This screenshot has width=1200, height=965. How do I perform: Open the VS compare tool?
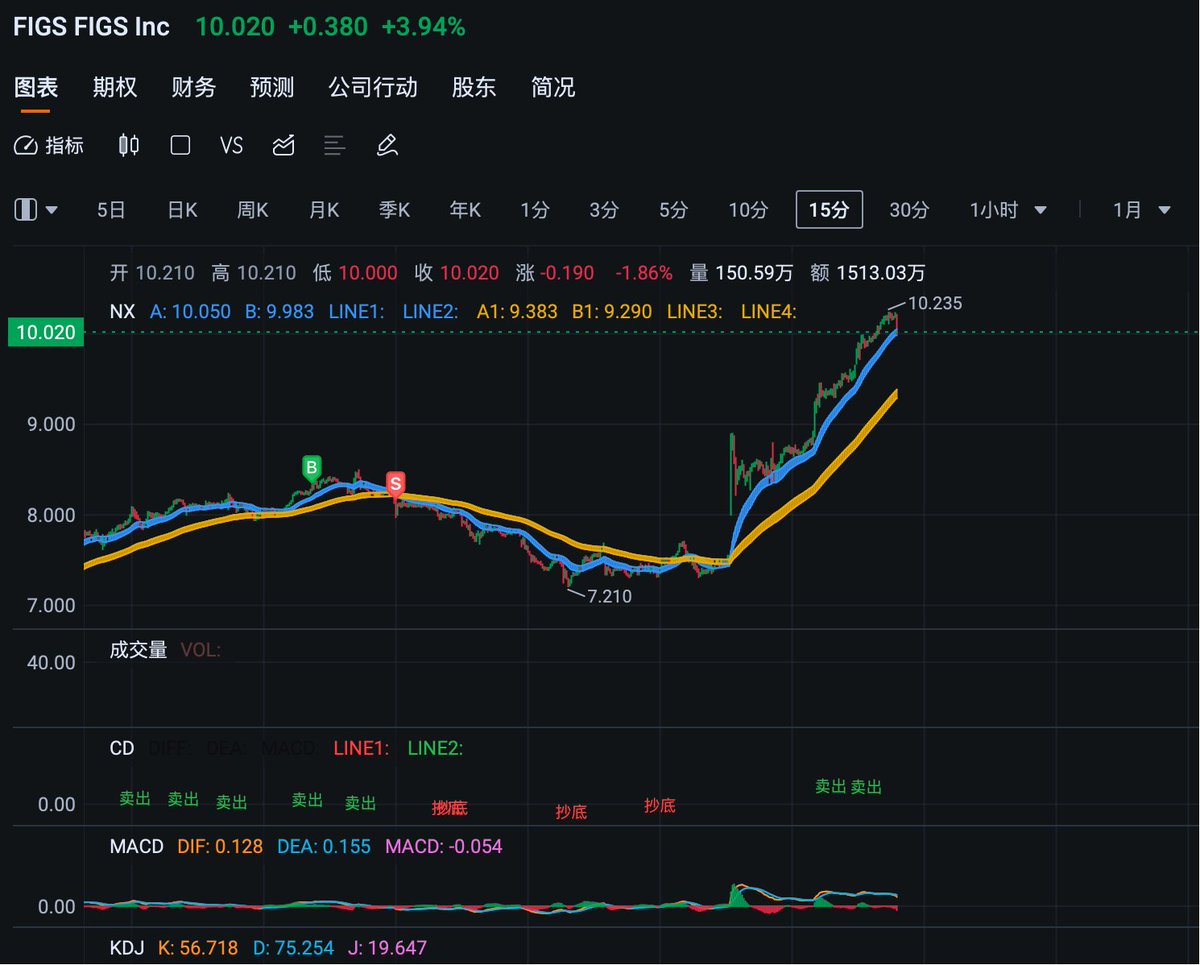pos(231,146)
